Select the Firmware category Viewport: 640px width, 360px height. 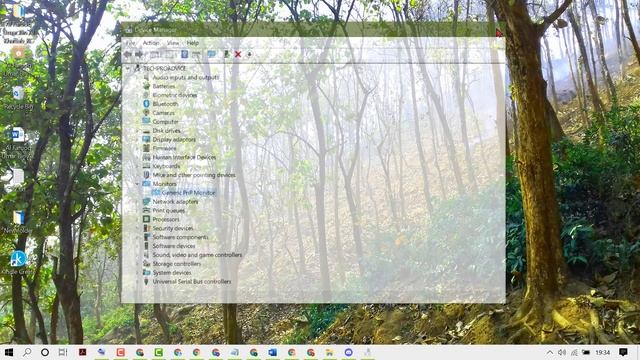click(164, 148)
